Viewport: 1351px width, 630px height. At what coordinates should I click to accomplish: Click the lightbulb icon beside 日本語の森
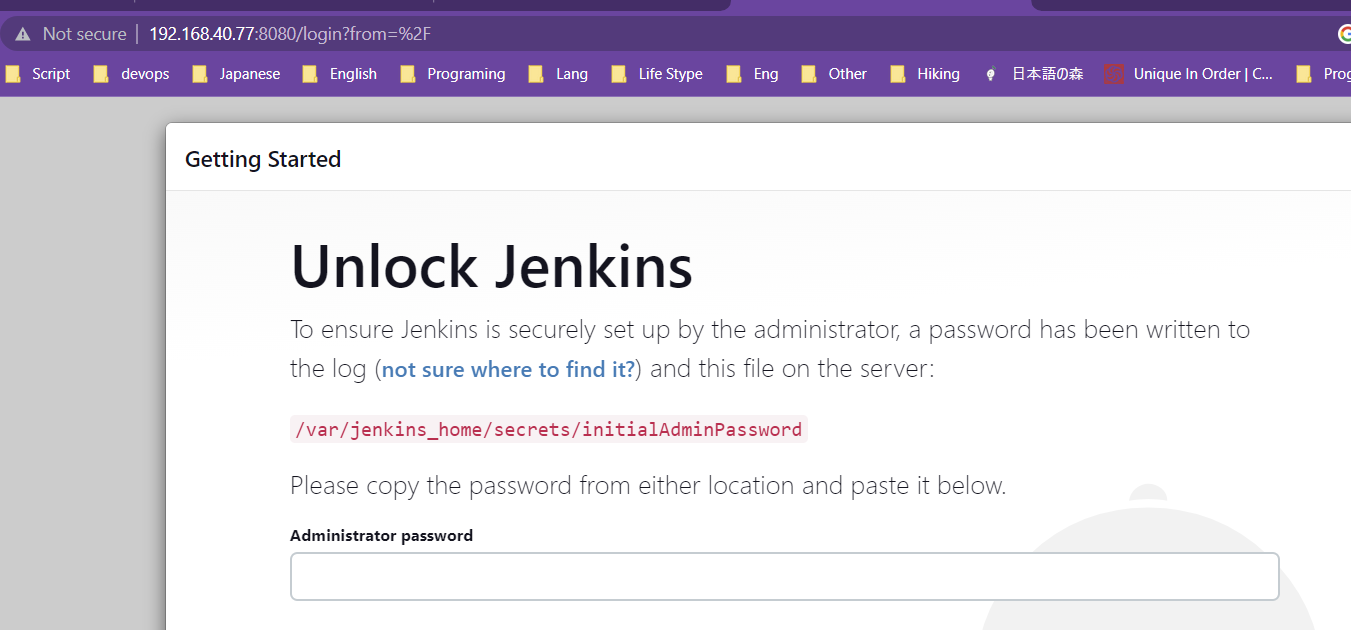point(991,74)
